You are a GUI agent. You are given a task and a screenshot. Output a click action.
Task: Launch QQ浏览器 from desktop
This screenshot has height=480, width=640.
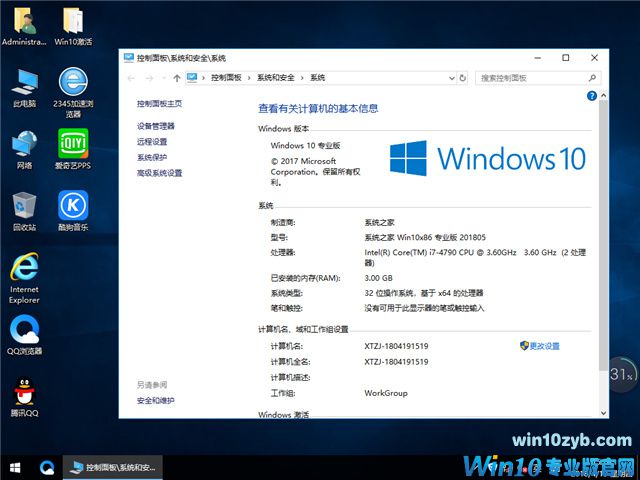pyautogui.click(x=24, y=335)
